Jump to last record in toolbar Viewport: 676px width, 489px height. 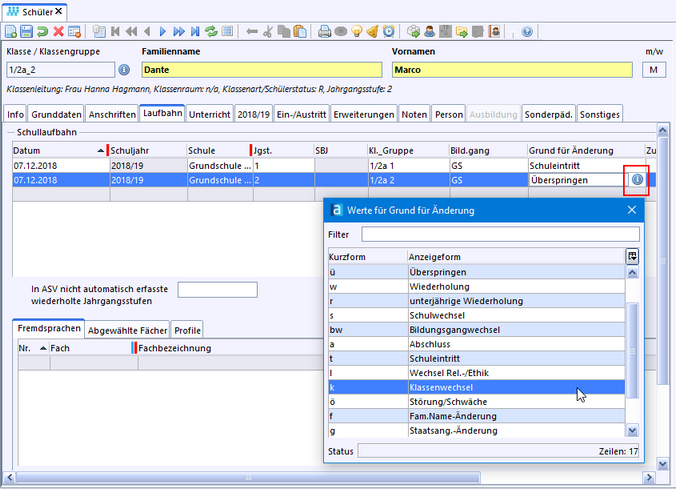click(x=194, y=32)
